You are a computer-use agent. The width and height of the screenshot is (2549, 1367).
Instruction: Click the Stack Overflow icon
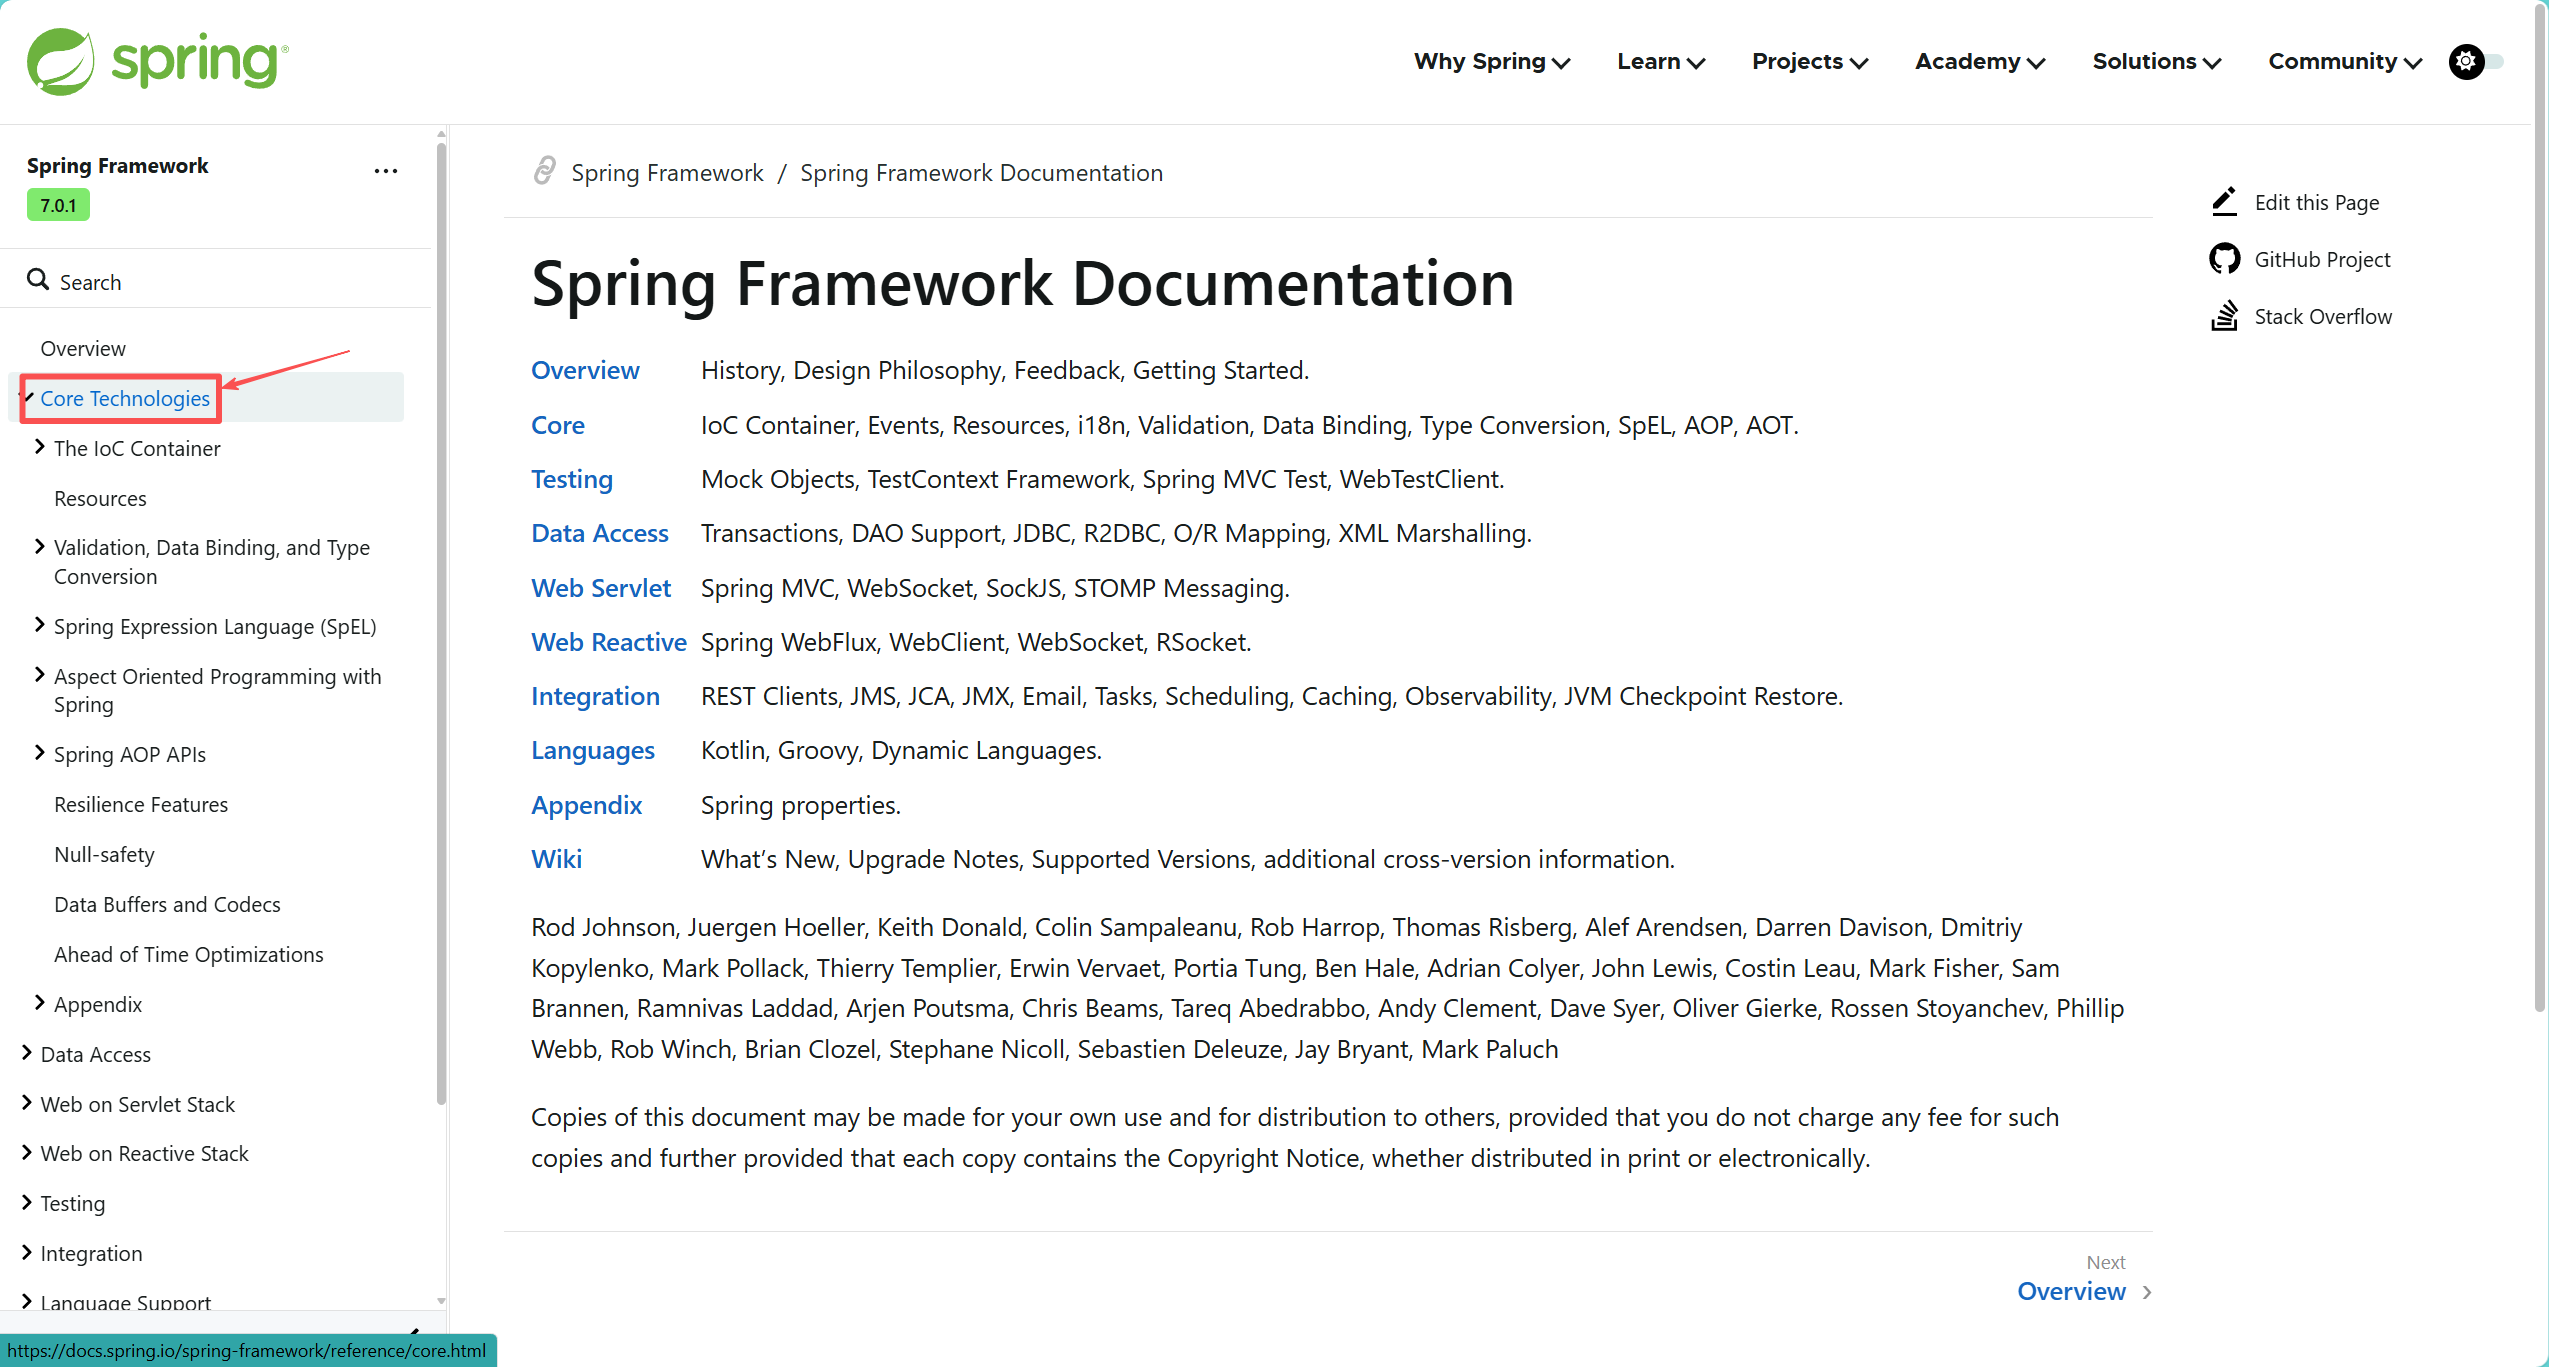tap(2224, 316)
